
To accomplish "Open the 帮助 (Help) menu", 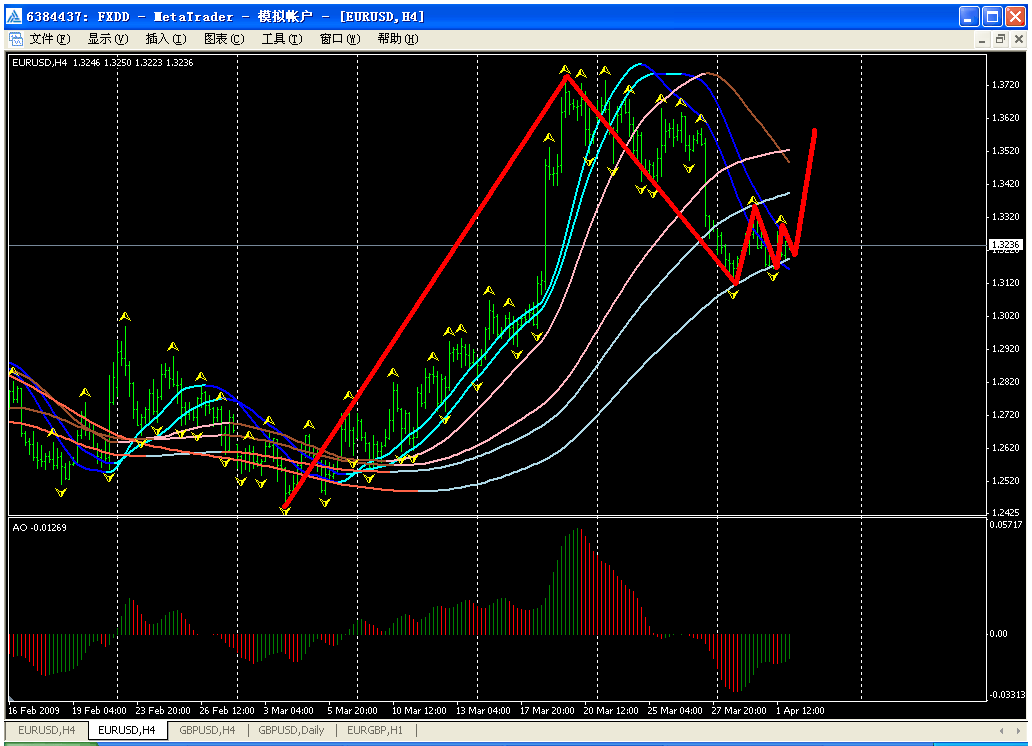I will [x=398, y=39].
